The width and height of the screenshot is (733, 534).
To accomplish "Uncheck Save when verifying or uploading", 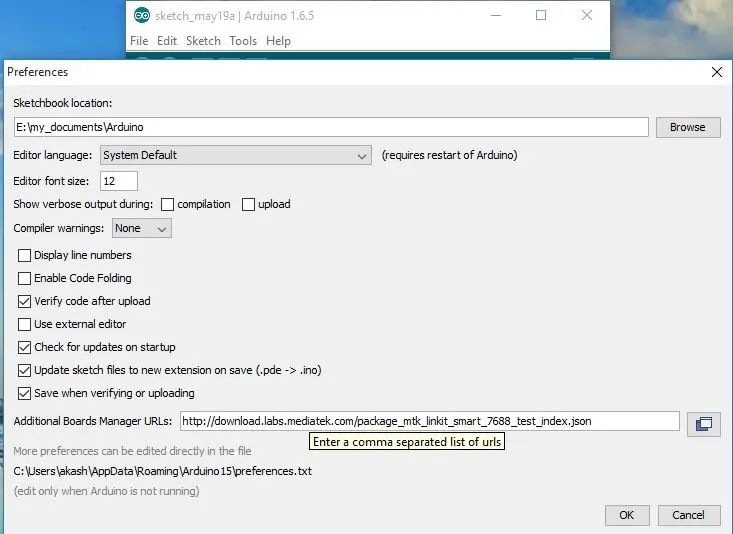I will point(24,393).
